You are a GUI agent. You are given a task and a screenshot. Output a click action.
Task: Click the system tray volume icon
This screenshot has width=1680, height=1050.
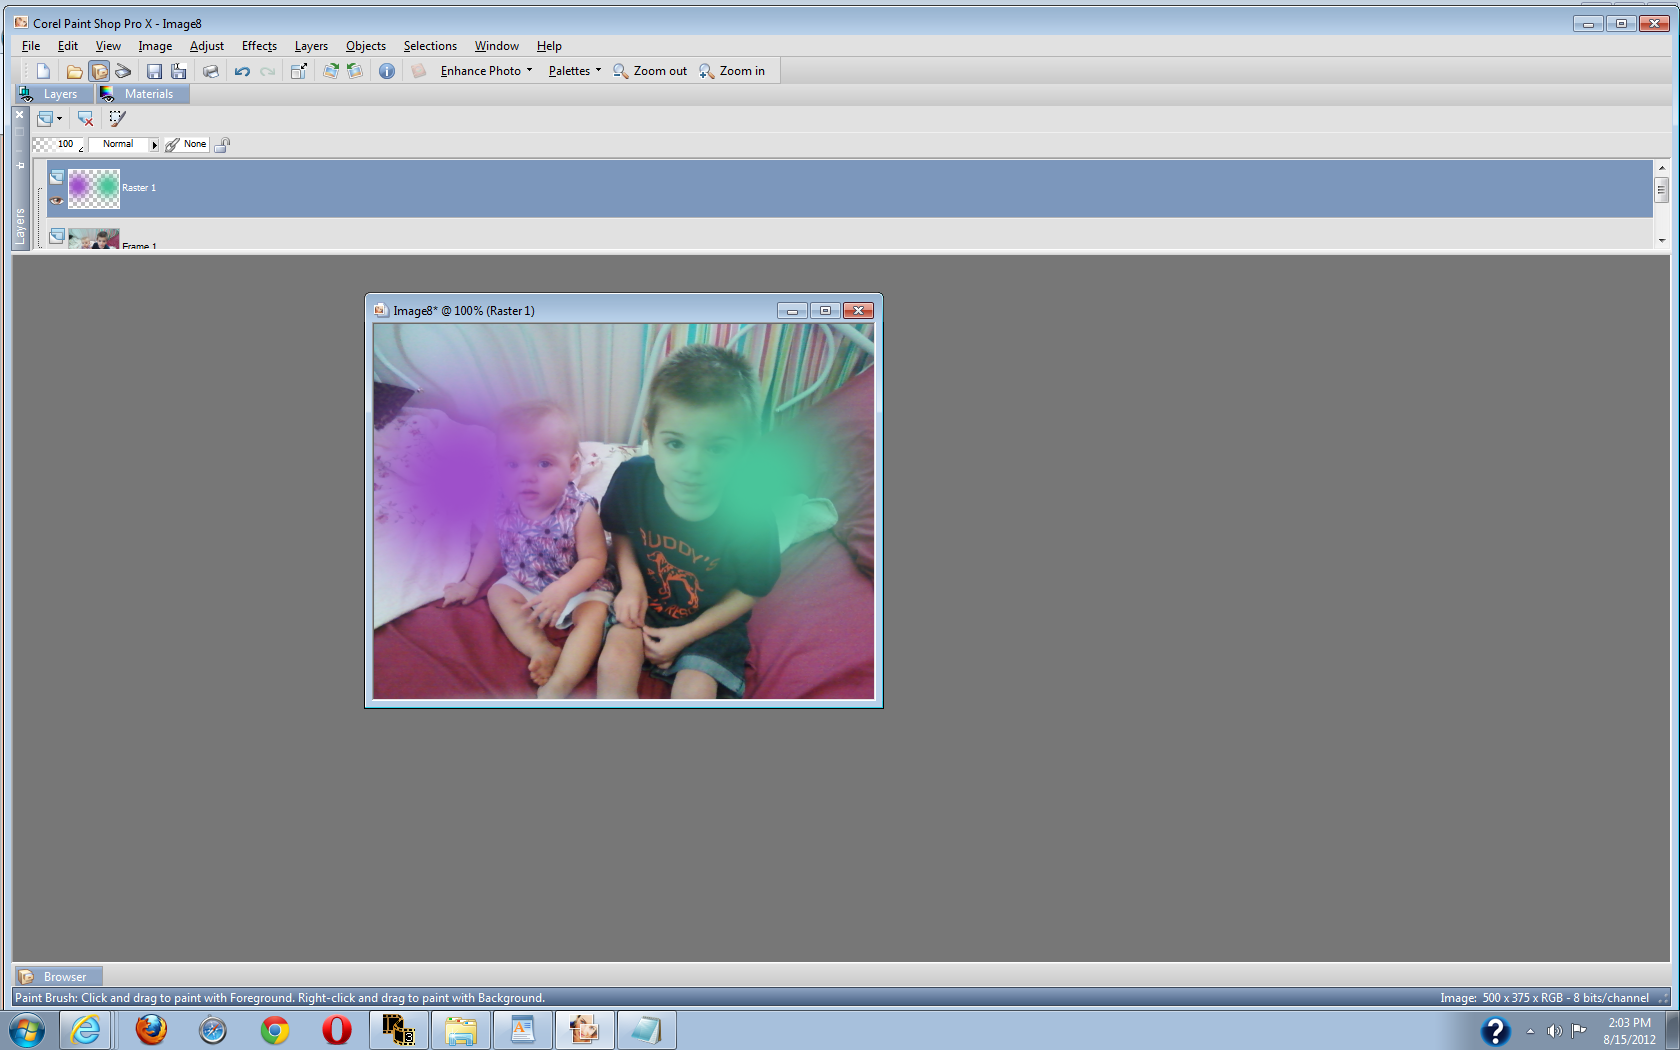1554,1031
